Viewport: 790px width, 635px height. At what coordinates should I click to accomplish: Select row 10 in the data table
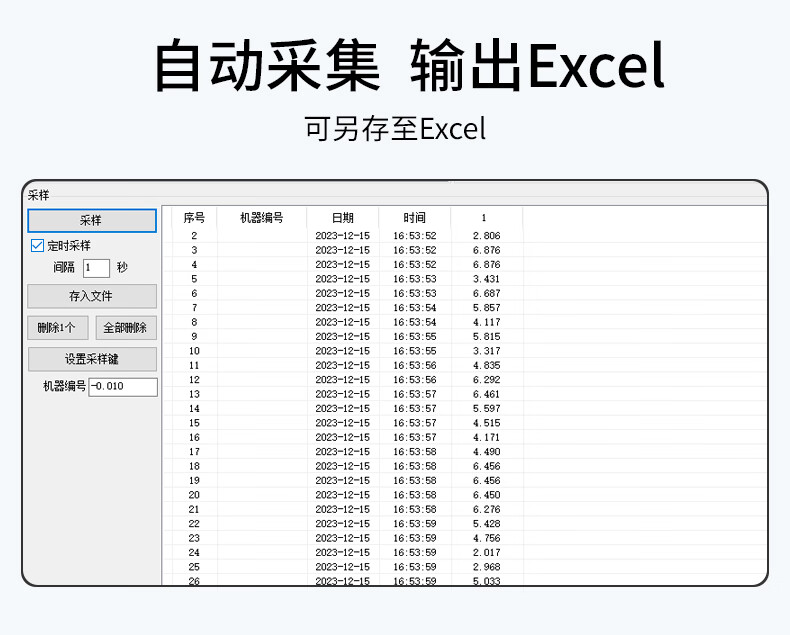click(x=194, y=351)
